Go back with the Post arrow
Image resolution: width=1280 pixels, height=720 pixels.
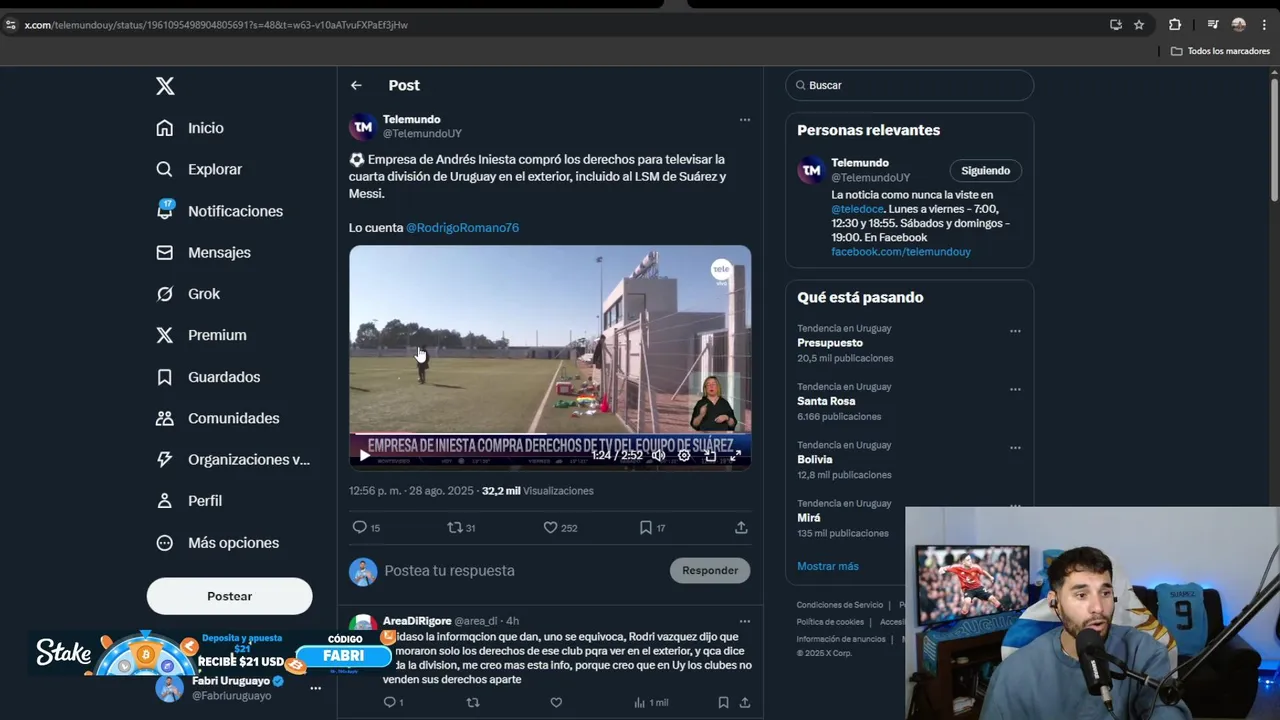(356, 86)
